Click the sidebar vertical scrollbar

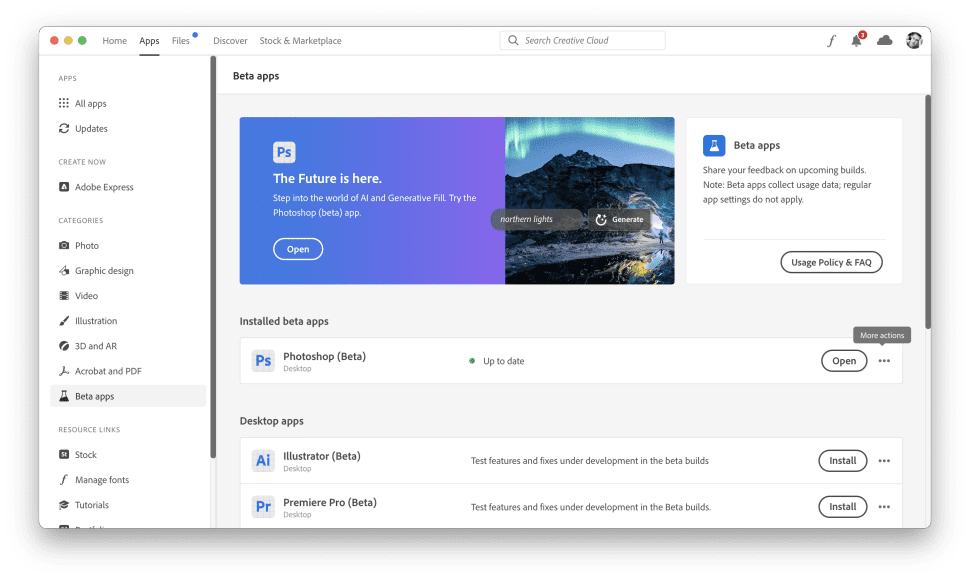tap(213, 257)
